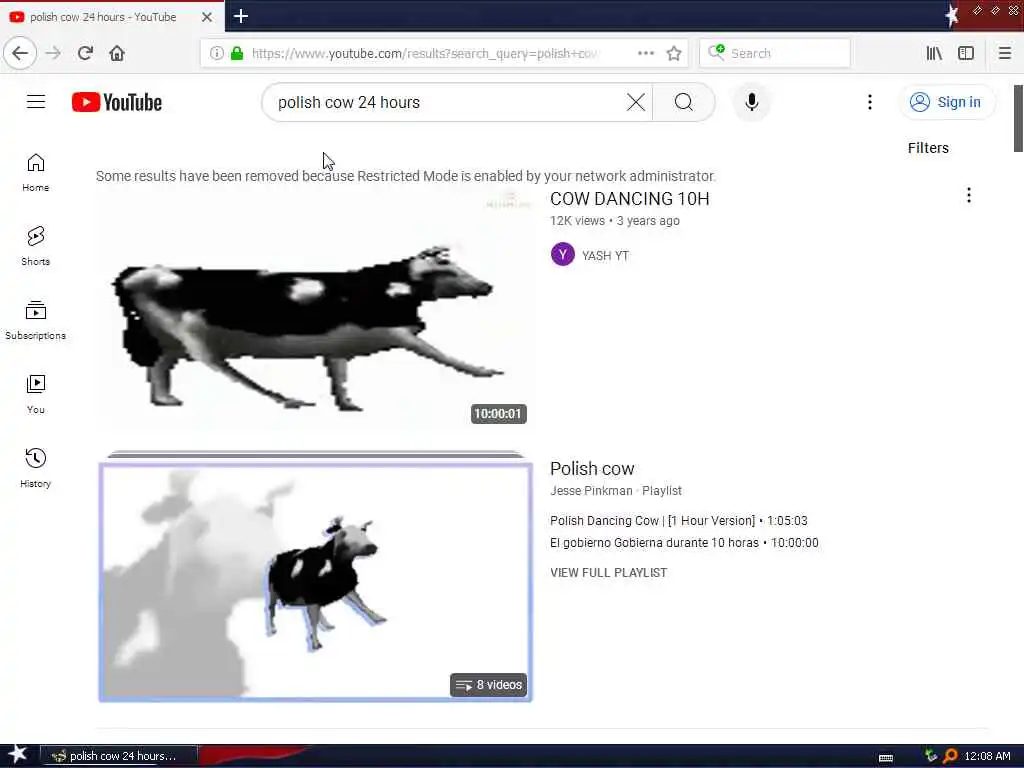This screenshot has height=768, width=1024.
Task: Open Shorts in YouTube sidebar
Action: [35, 246]
